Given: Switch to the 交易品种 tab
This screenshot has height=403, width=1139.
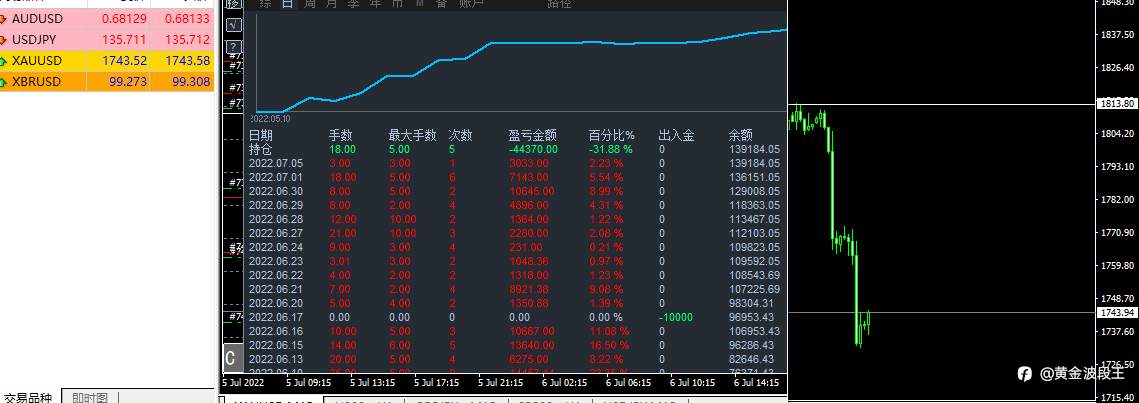Looking at the screenshot, I should pyautogui.click(x=29, y=397).
